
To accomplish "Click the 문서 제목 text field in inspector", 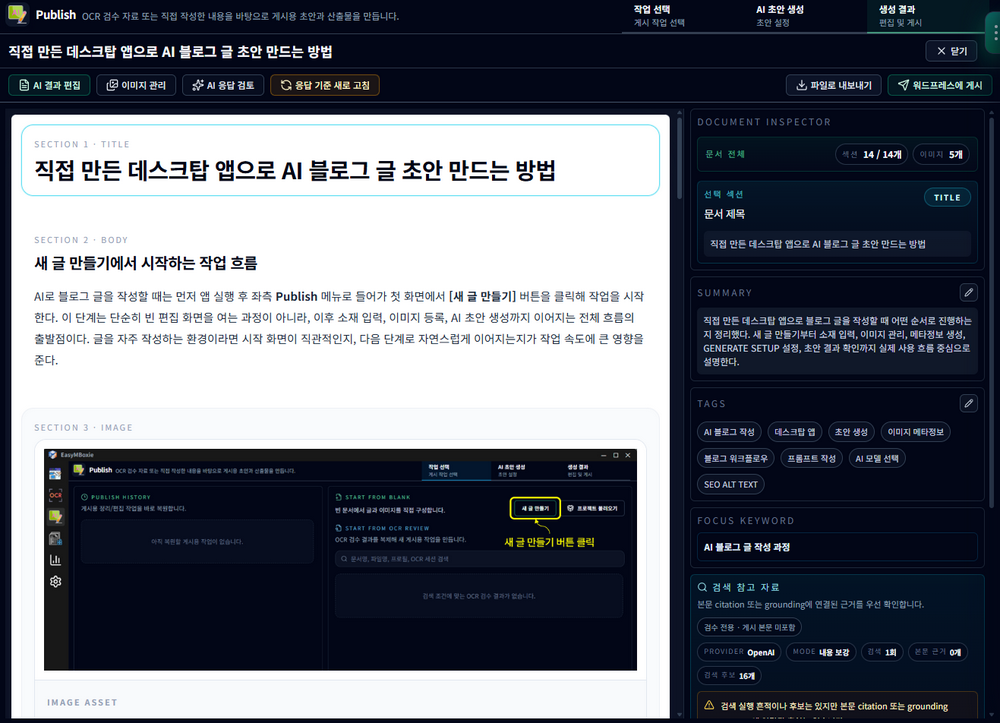I will (x=837, y=244).
